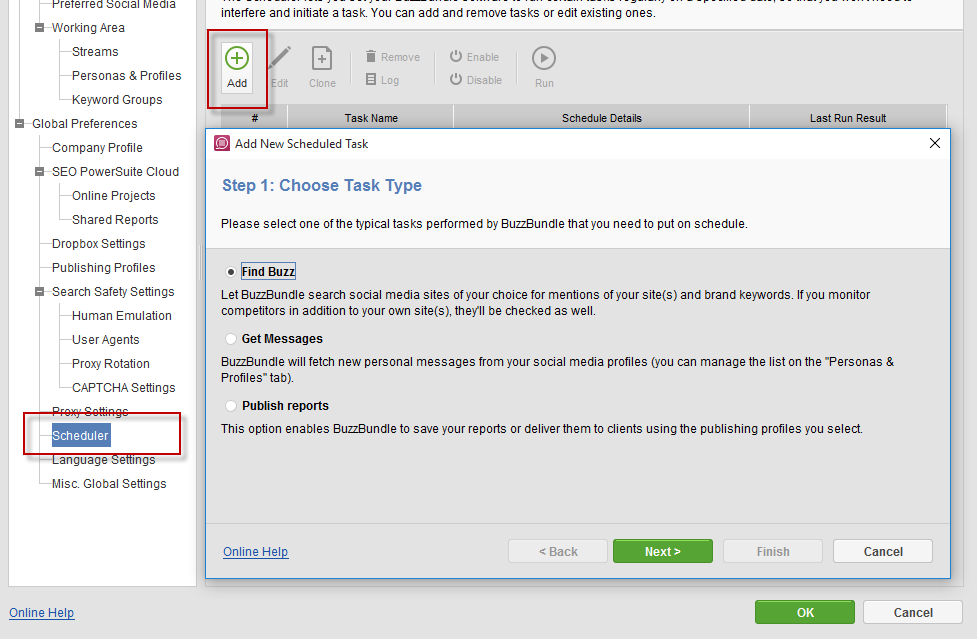Select Keyword Groups tree item

click(x=117, y=100)
